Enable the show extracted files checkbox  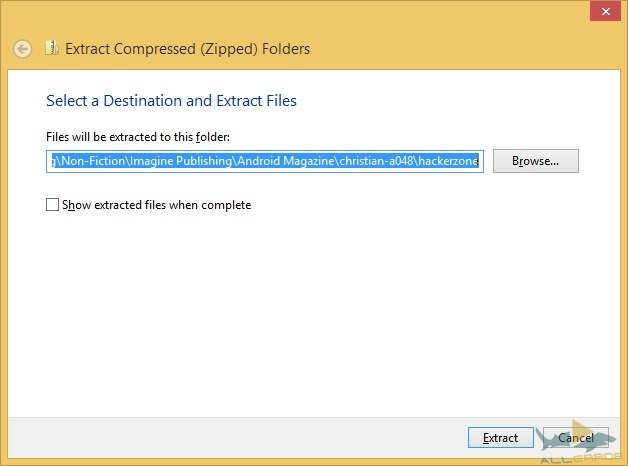click(x=53, y=205)
